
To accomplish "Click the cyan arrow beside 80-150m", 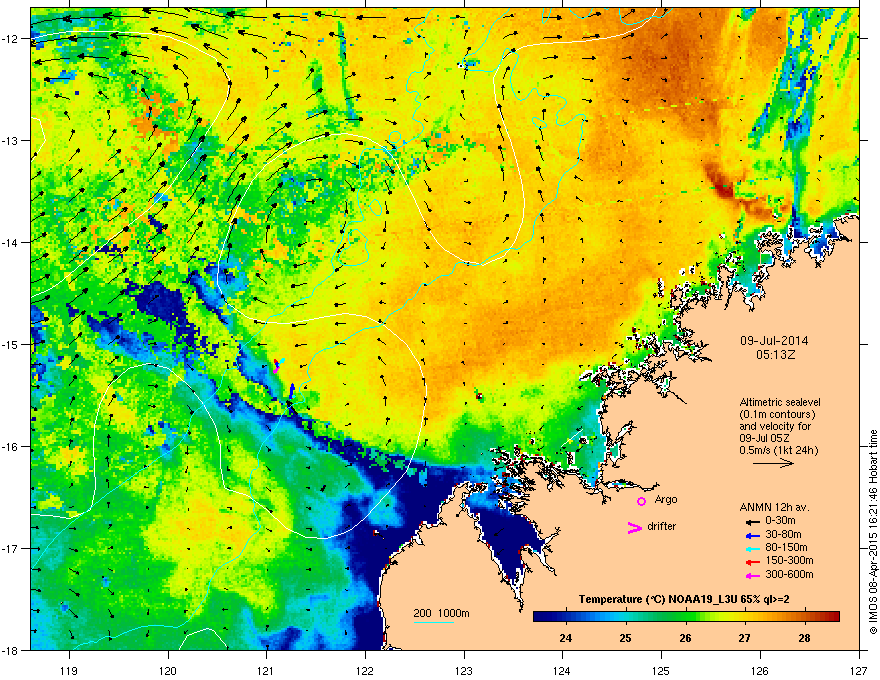I will pos(752,549).
